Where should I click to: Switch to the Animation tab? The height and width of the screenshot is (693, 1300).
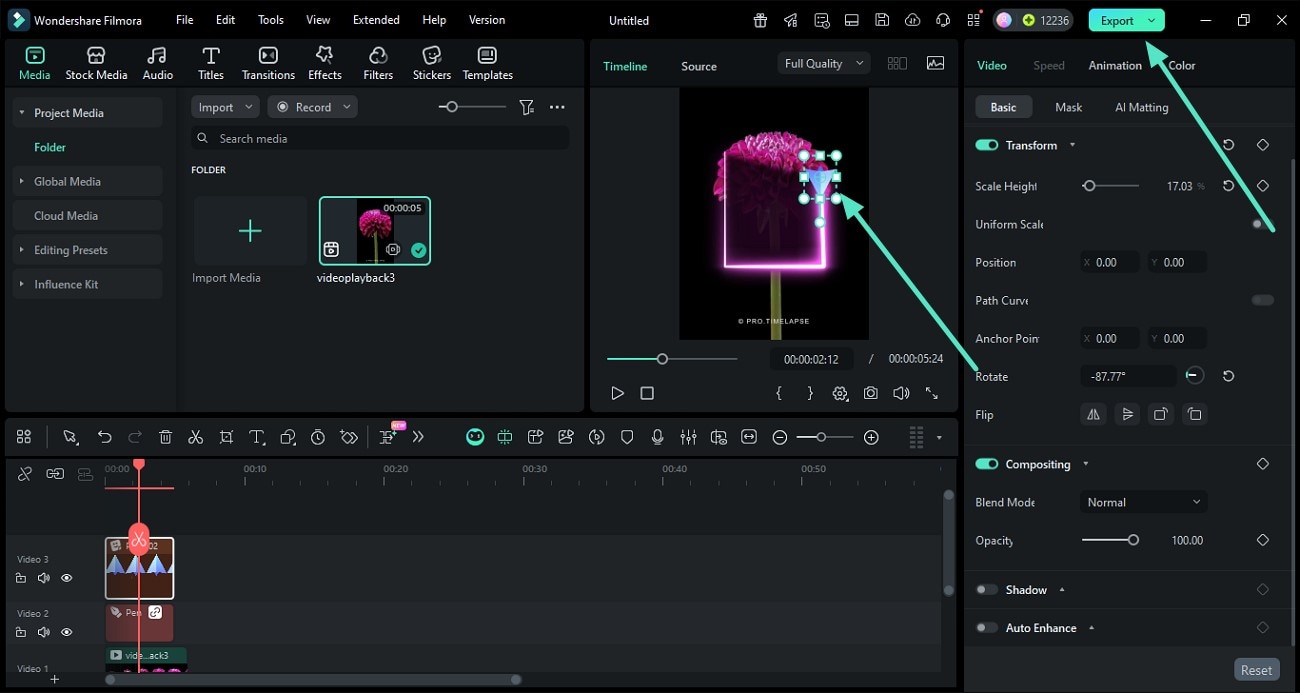pyautogui.click(x=1114, y=65)
